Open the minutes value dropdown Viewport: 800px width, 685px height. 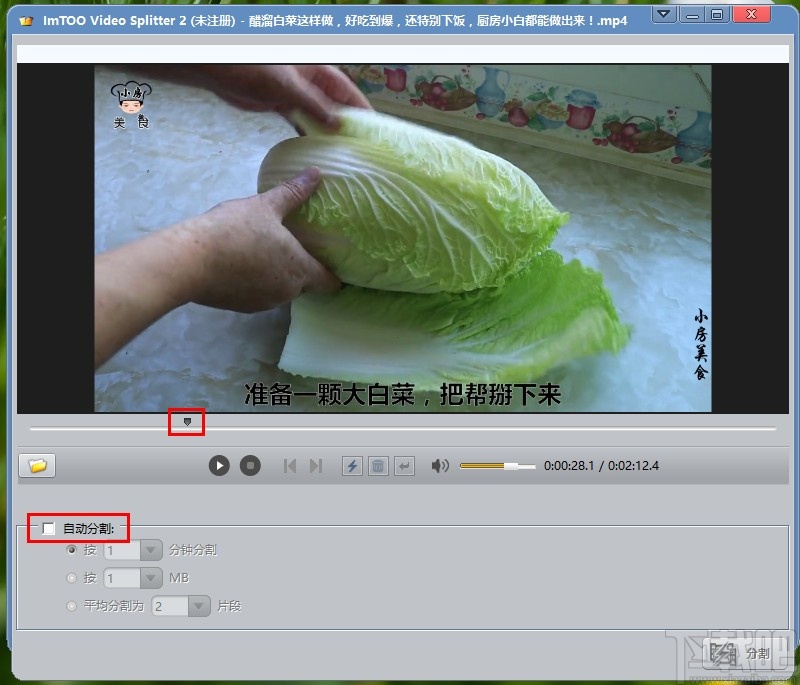[x=149, y=549]
